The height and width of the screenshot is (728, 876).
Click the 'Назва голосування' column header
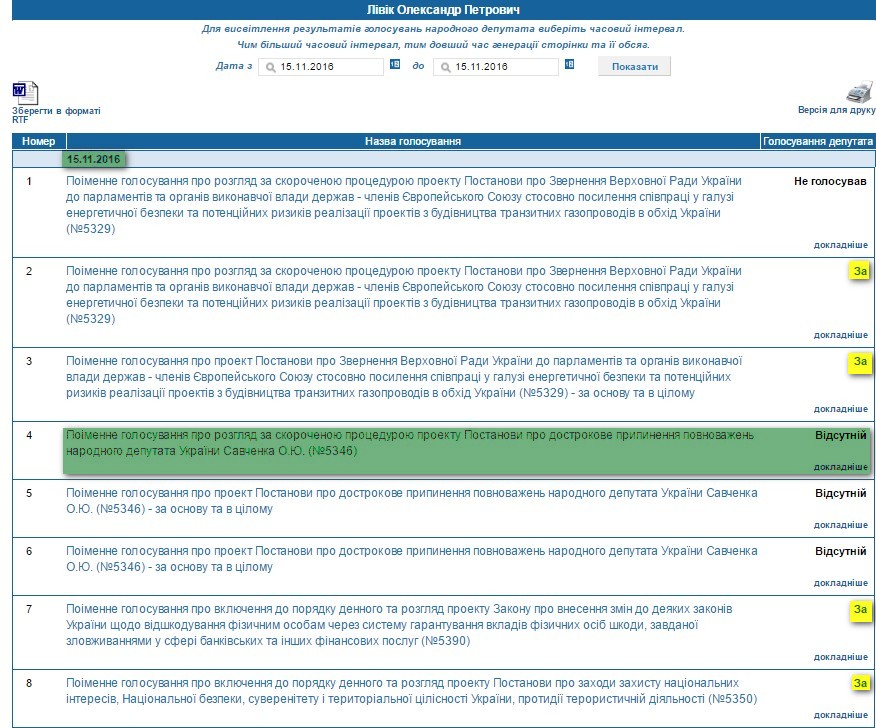click(412, 142)
